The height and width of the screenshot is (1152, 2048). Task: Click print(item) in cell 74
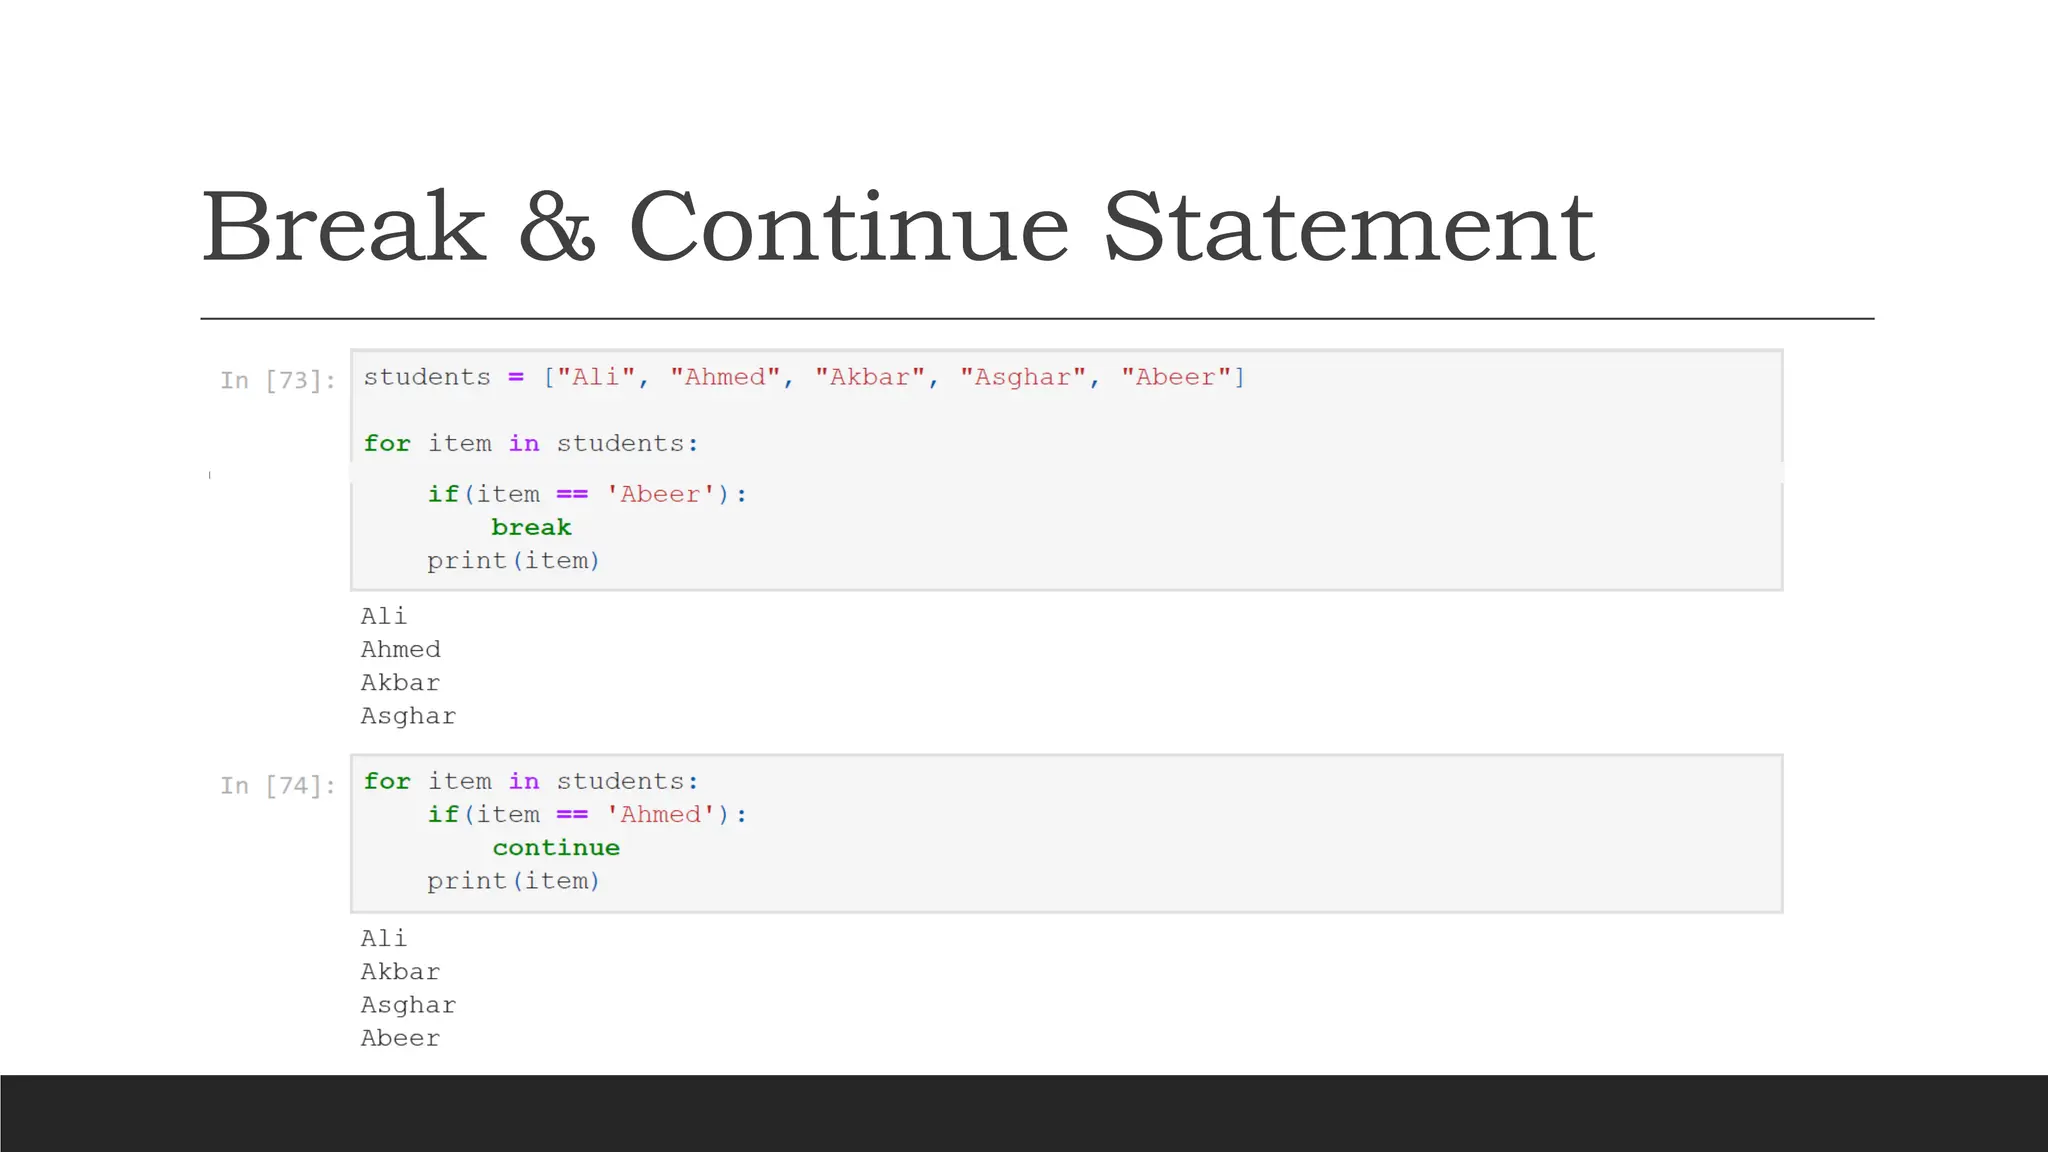(x=513, y=881)
